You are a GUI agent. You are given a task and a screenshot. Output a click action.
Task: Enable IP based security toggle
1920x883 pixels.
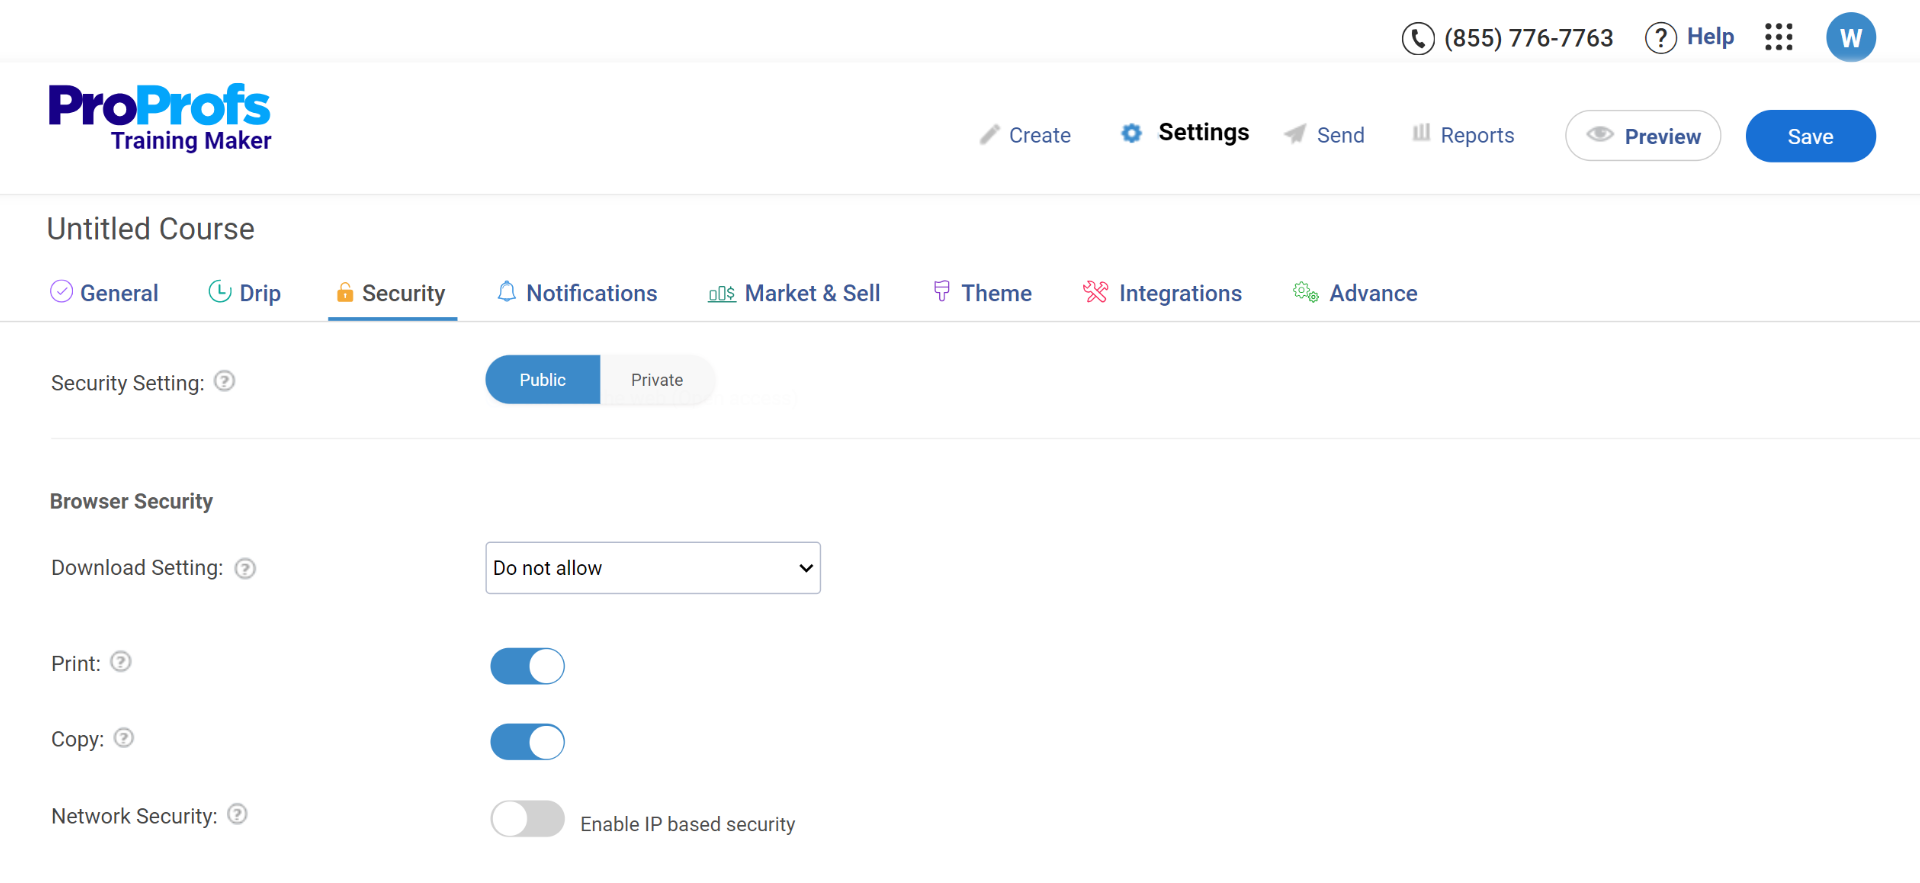527,819
